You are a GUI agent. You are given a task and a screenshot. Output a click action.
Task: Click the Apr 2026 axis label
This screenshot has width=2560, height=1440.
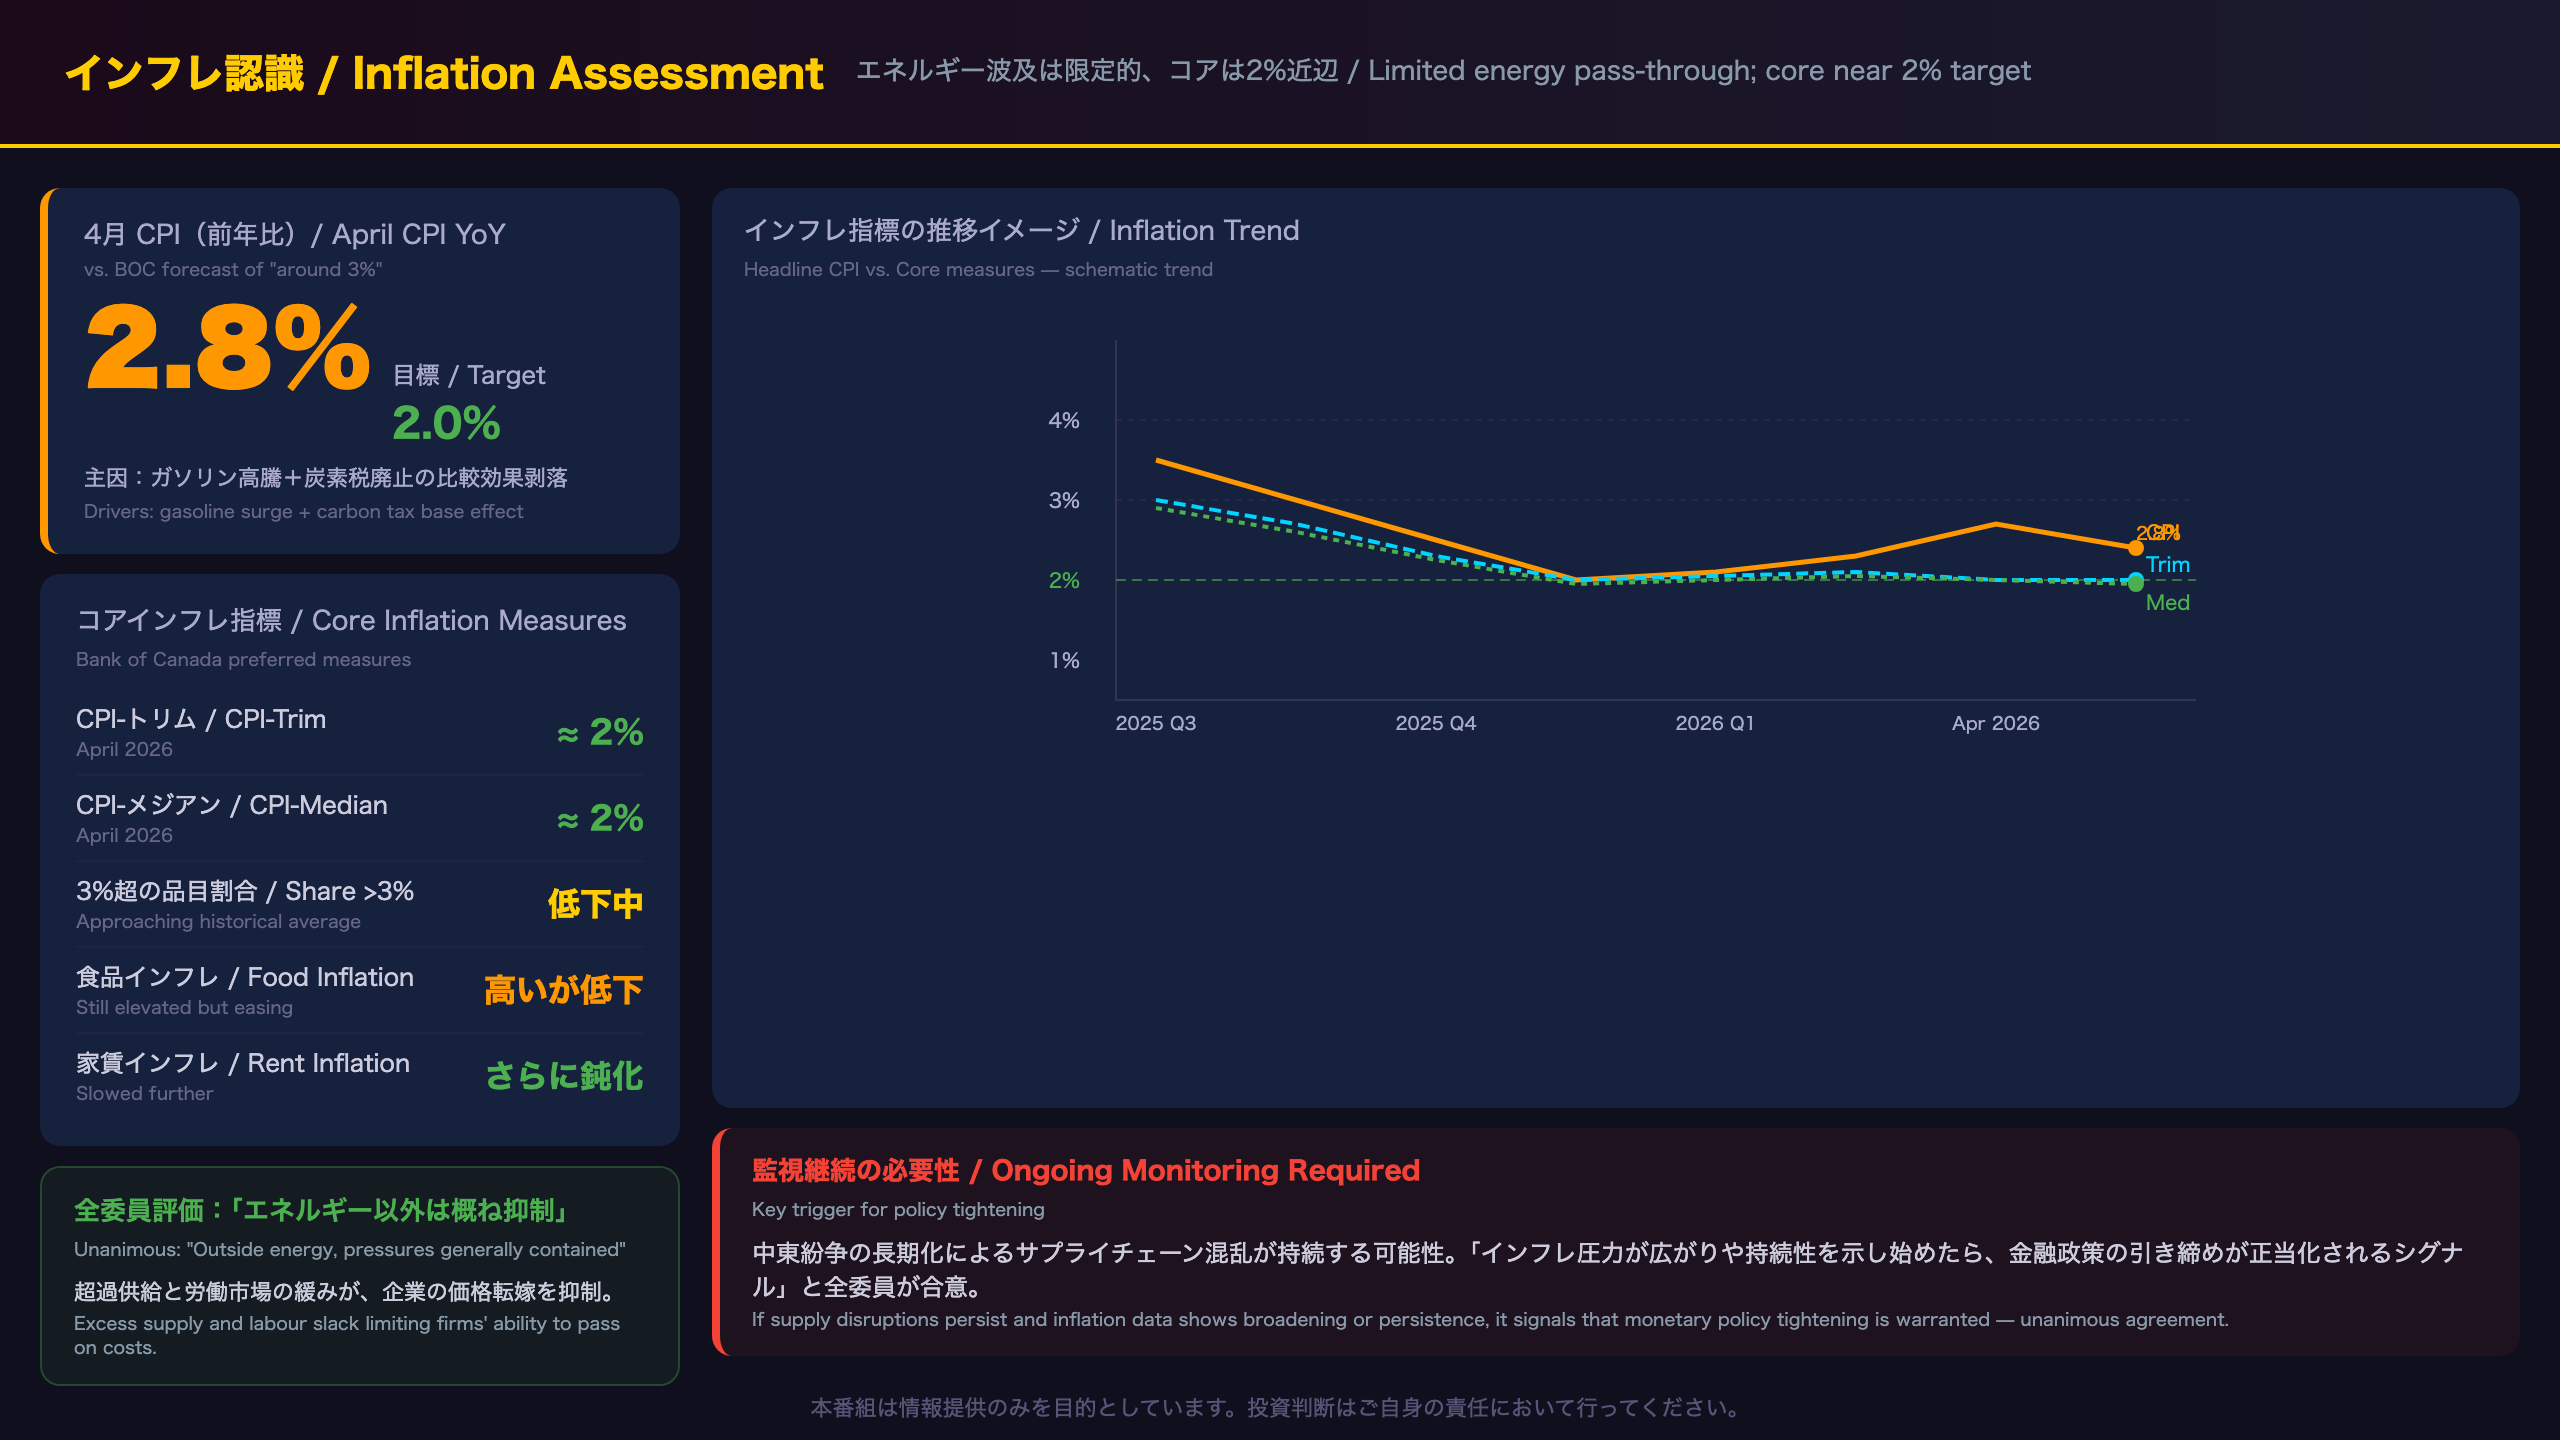pyautogui.click(x=1996, y=723)
